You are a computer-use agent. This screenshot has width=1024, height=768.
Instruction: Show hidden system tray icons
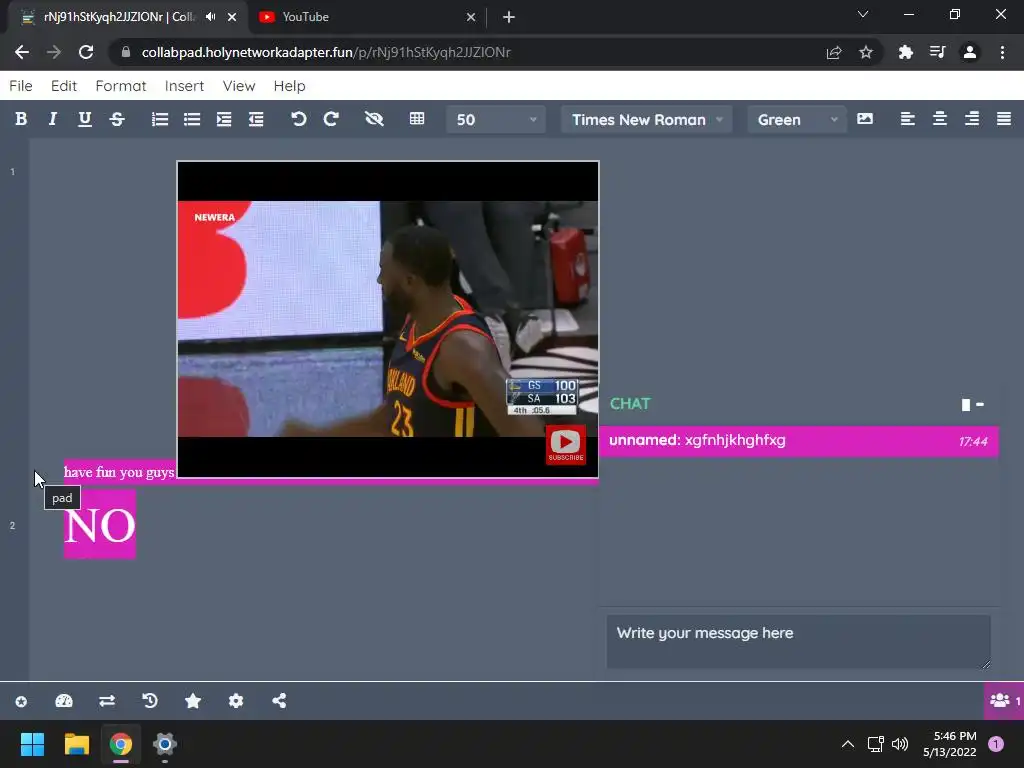848,744
